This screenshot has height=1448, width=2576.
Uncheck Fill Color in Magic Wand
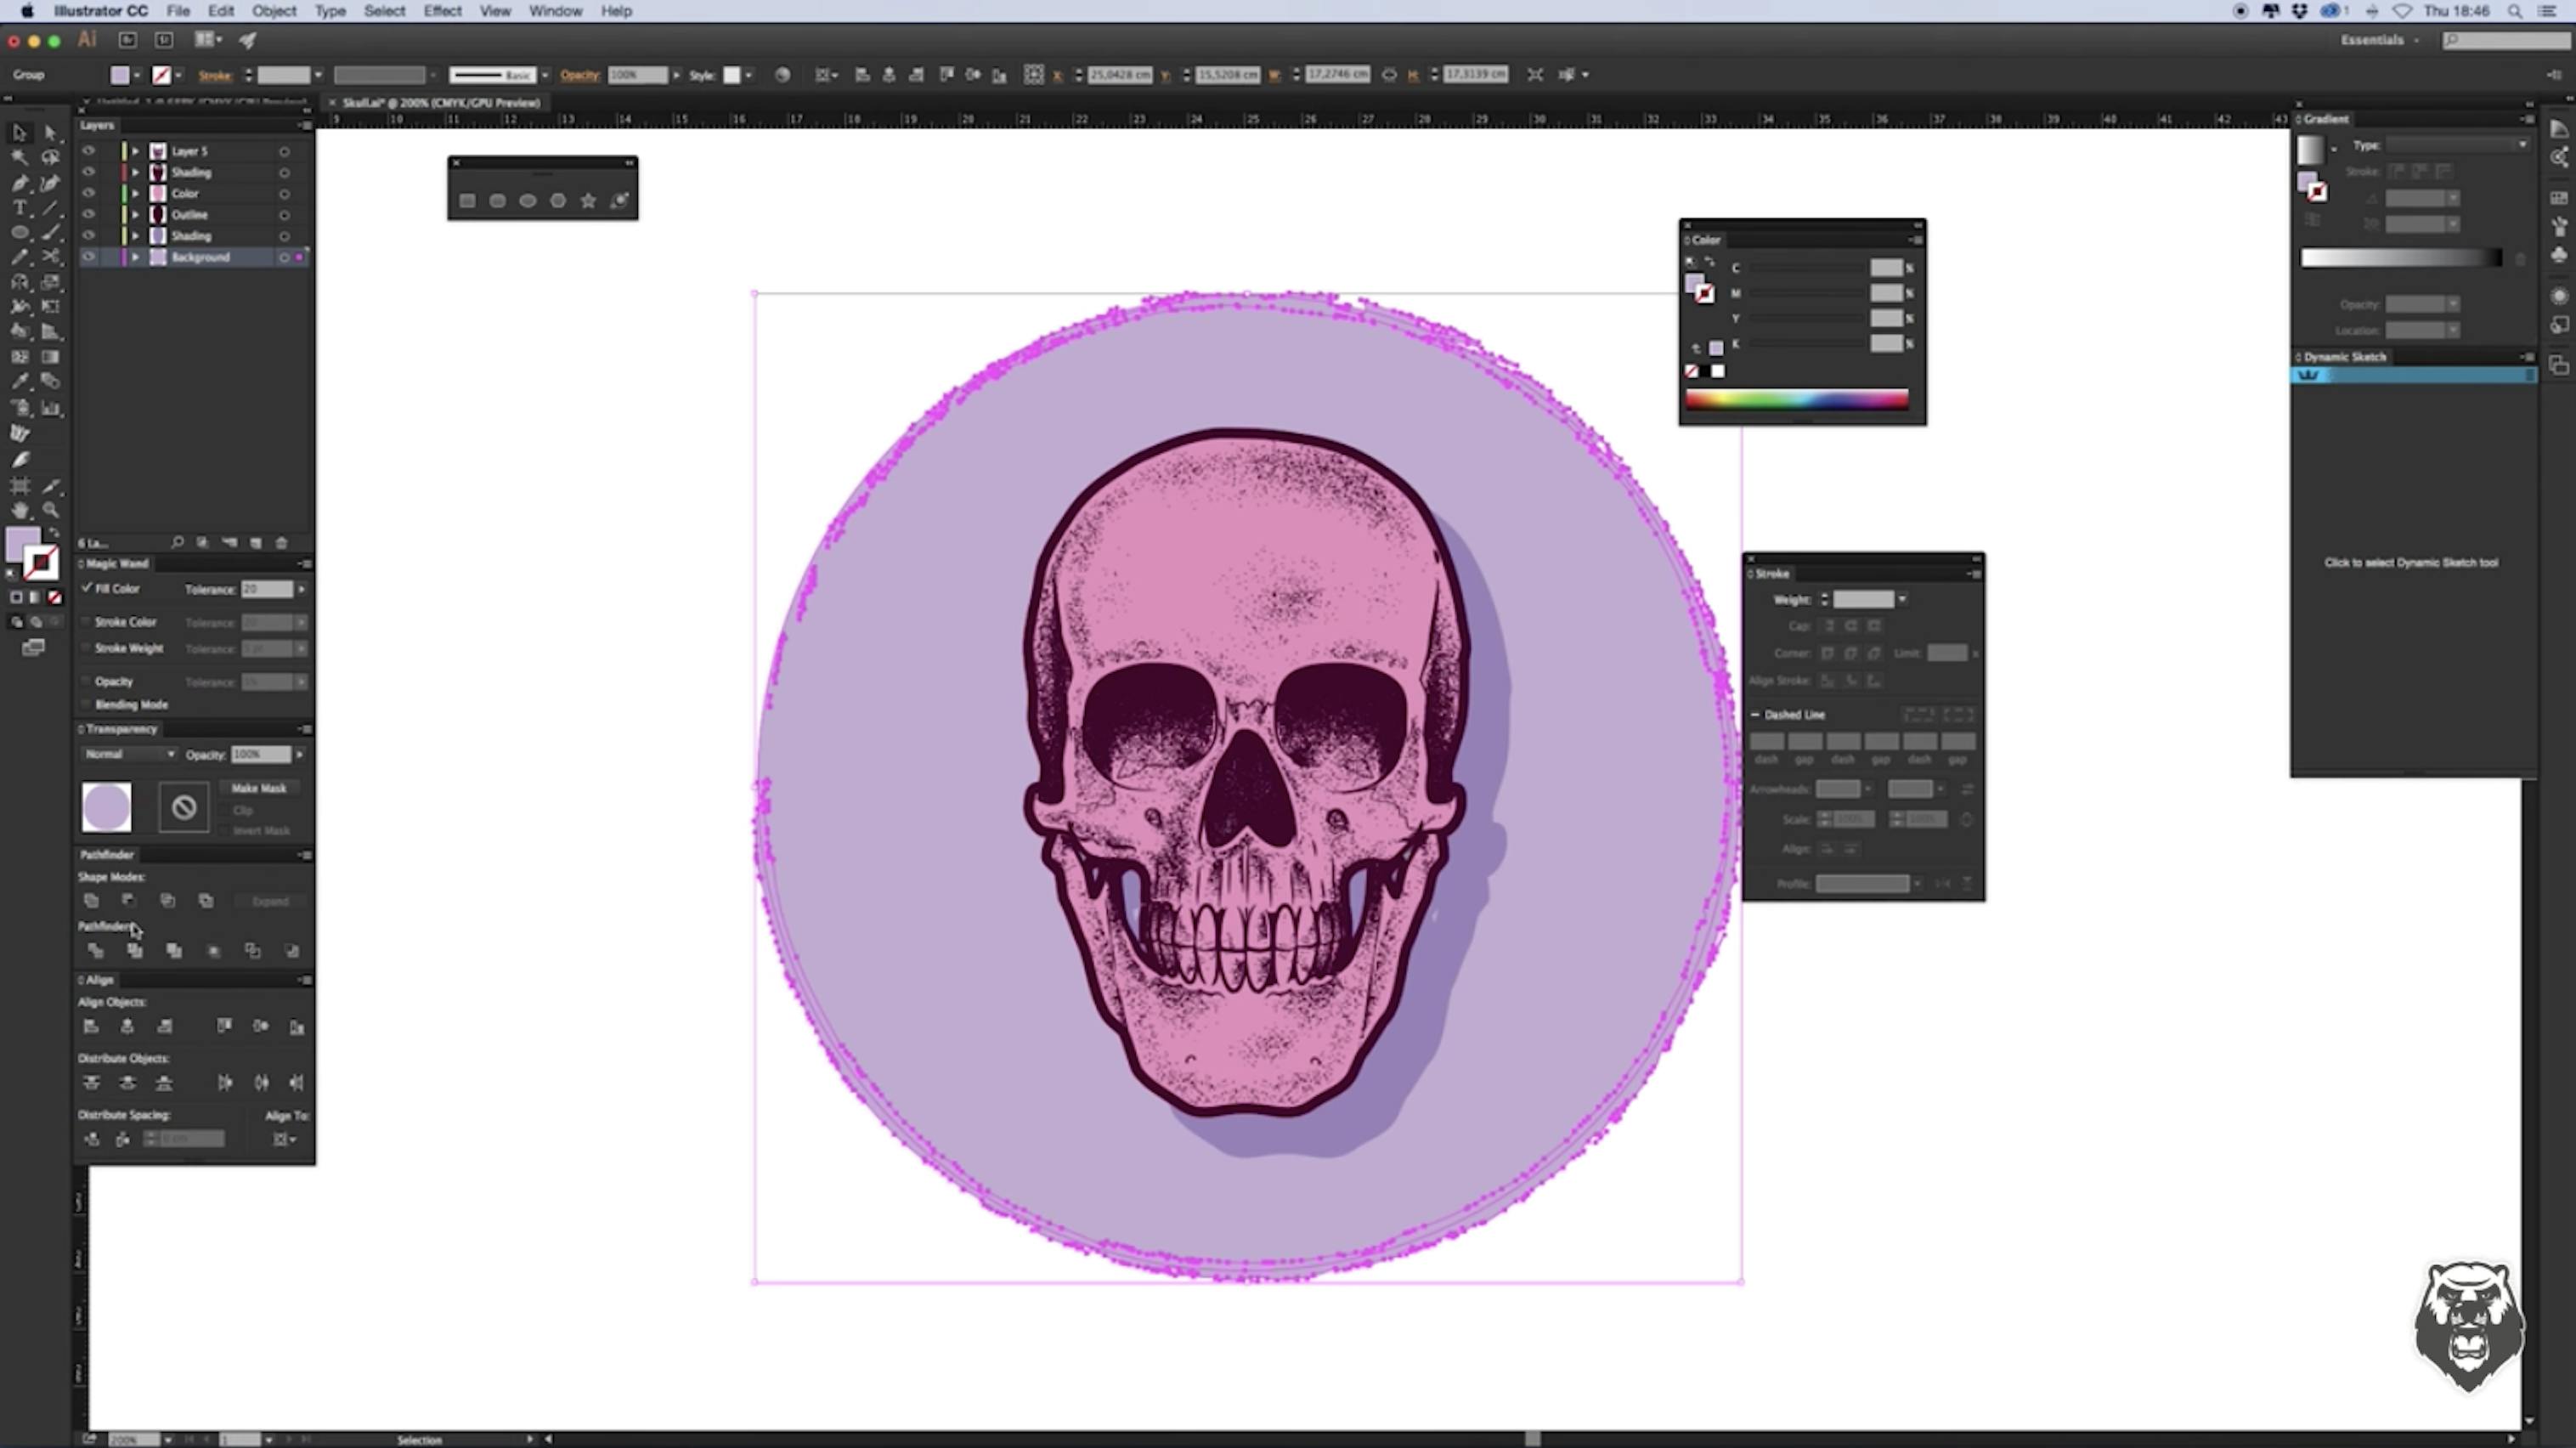coord(87,589)
